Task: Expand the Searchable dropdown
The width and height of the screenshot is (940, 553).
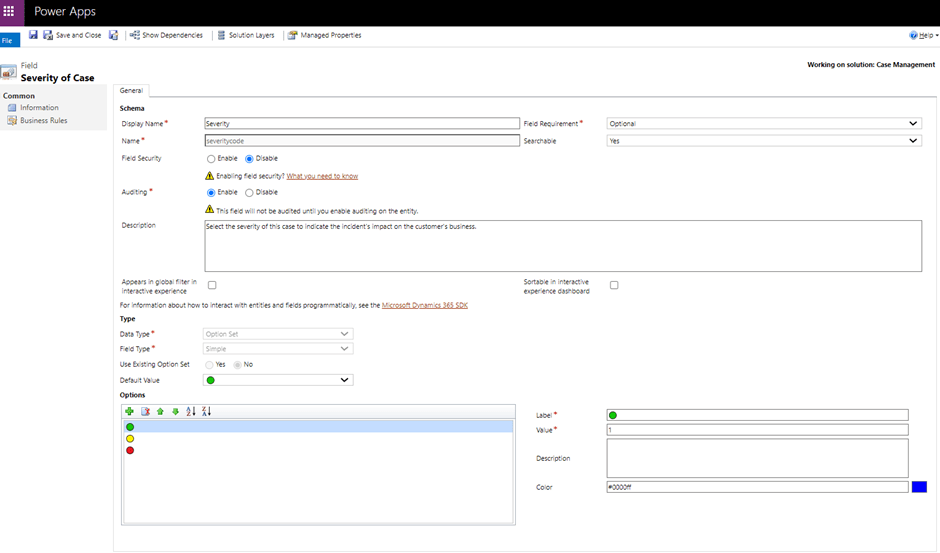Action: point(763,141)
